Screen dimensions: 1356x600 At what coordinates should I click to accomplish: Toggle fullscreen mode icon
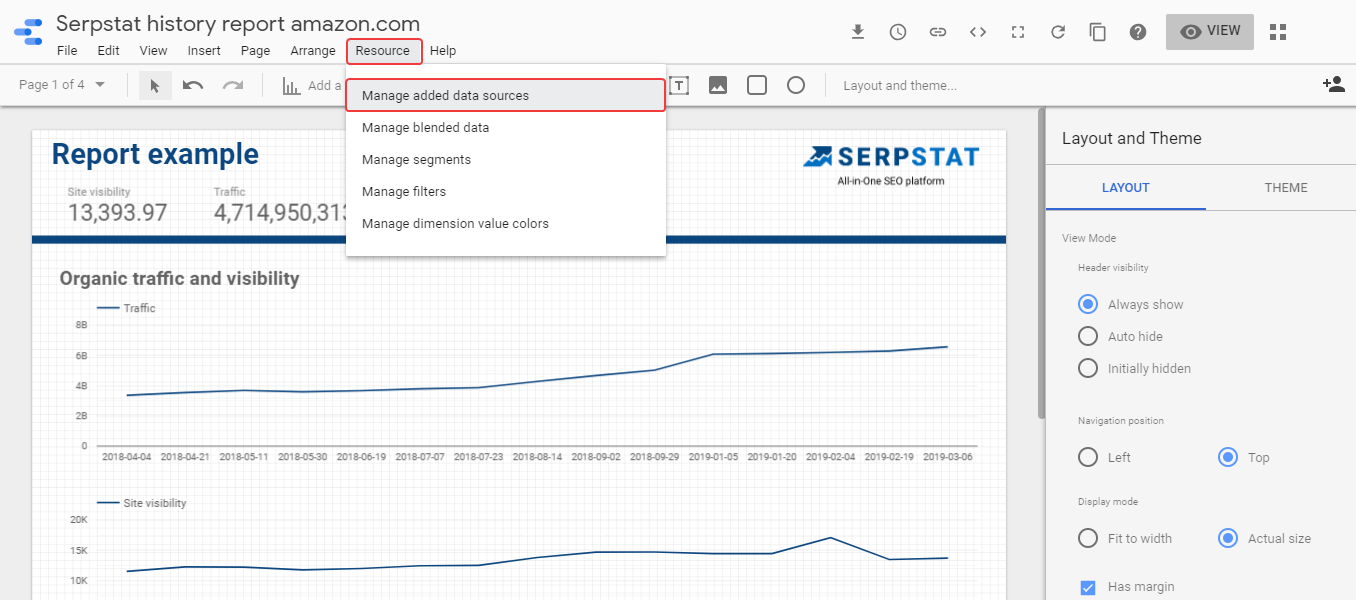click(x=1018, y=32)
